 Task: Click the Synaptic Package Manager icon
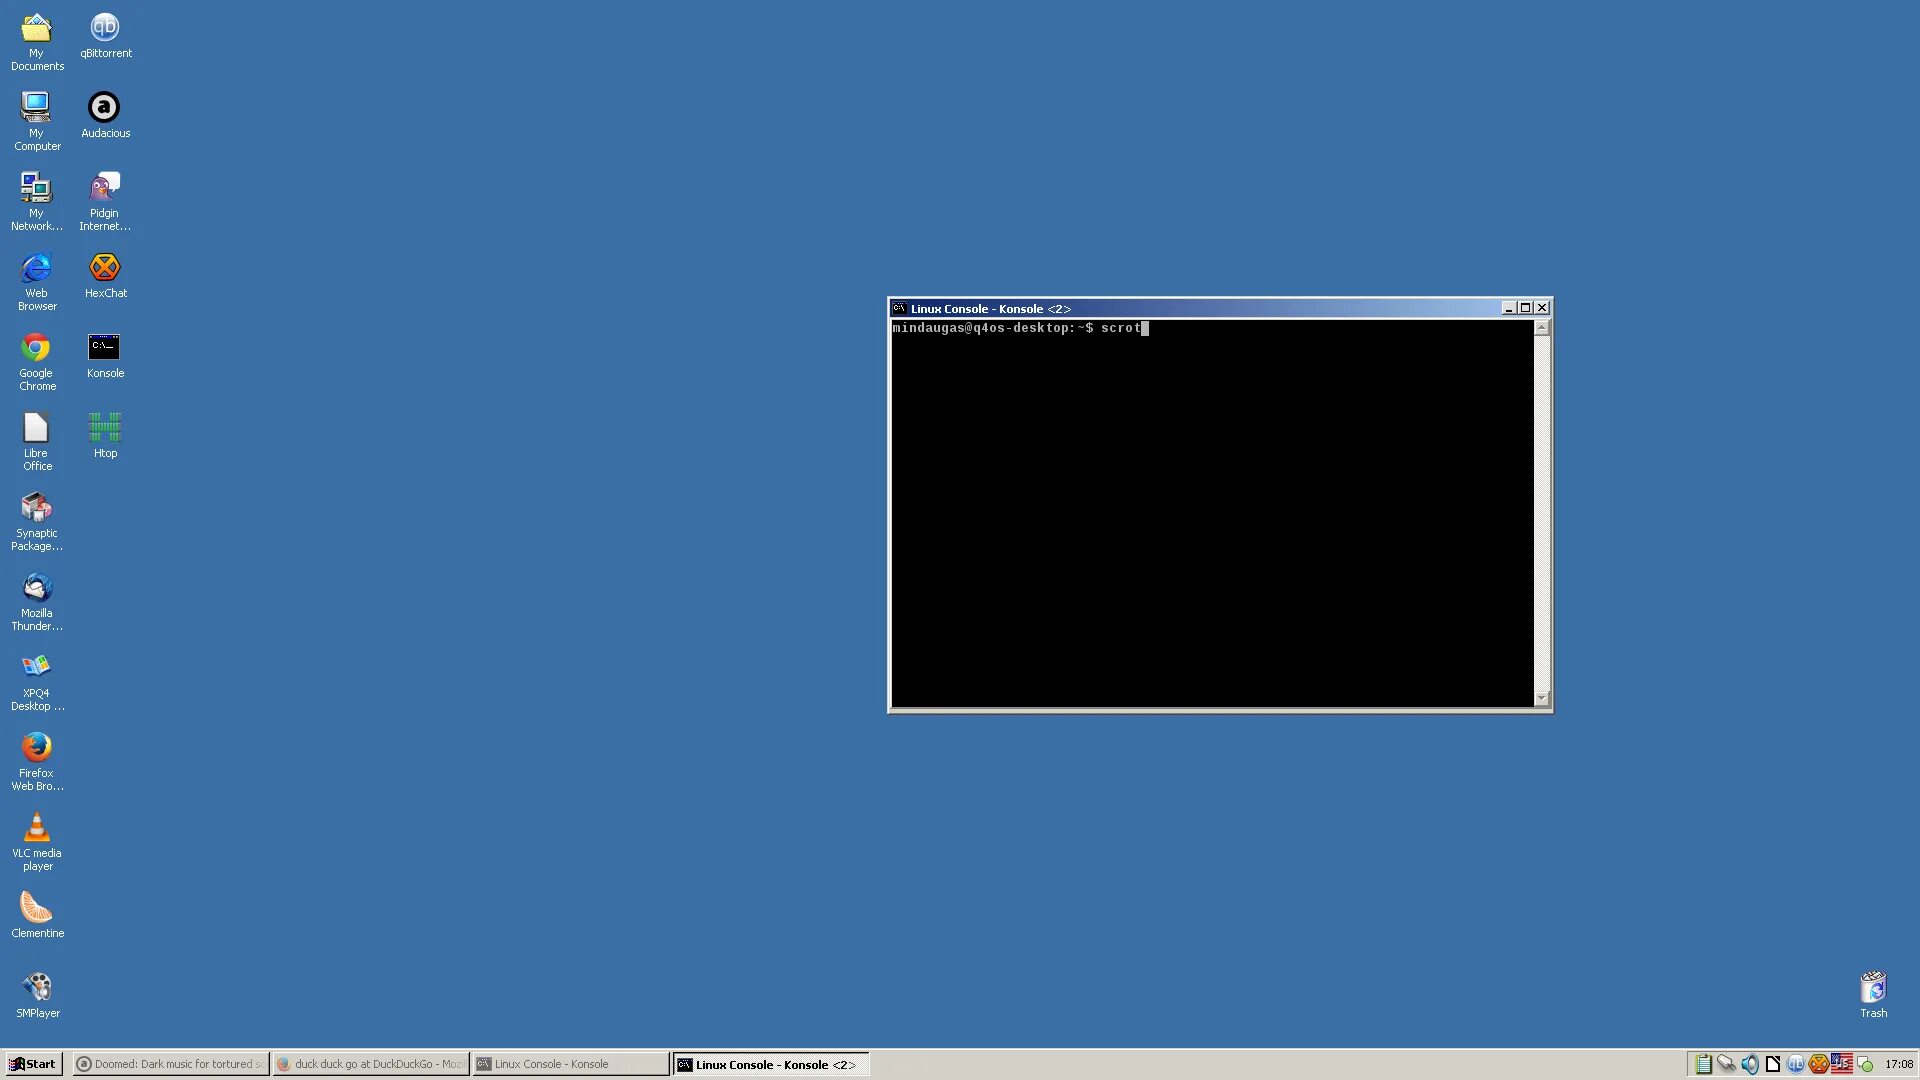point(37,508)
